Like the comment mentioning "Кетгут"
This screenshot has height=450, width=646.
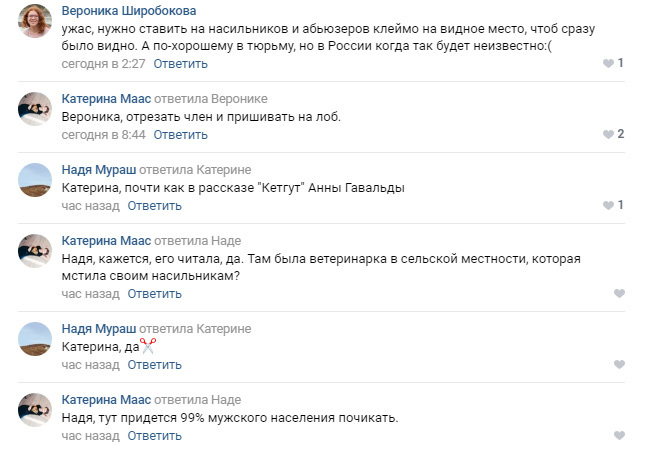click(x=608, y=205)
